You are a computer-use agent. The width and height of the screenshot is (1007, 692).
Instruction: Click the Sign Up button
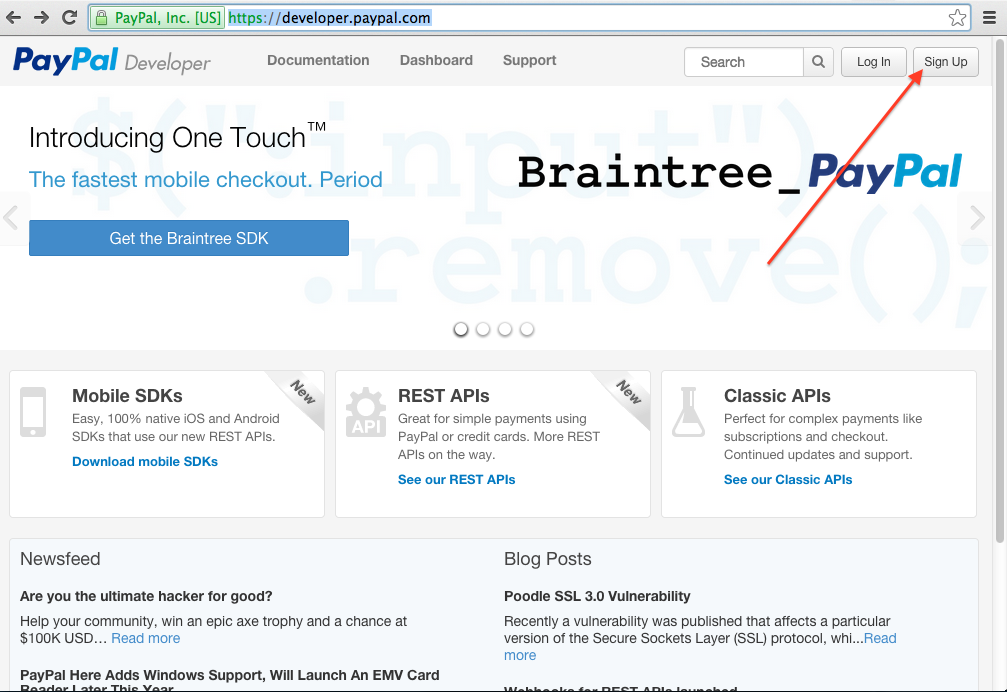click(945, 62)
